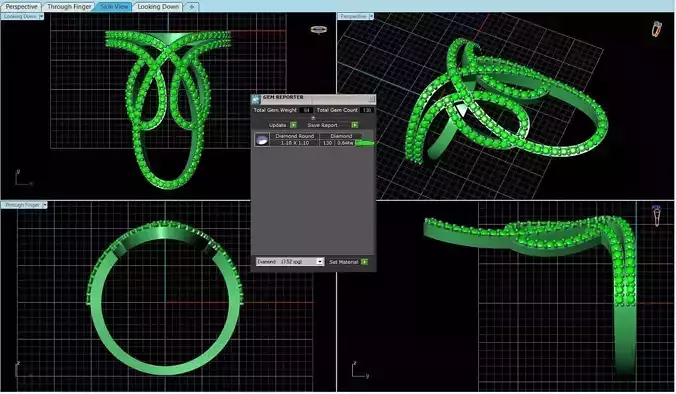The width and height of the screenshot is (676, 394).
Task: Click the Gem Reporter panel icon
Action: [256, 100]
